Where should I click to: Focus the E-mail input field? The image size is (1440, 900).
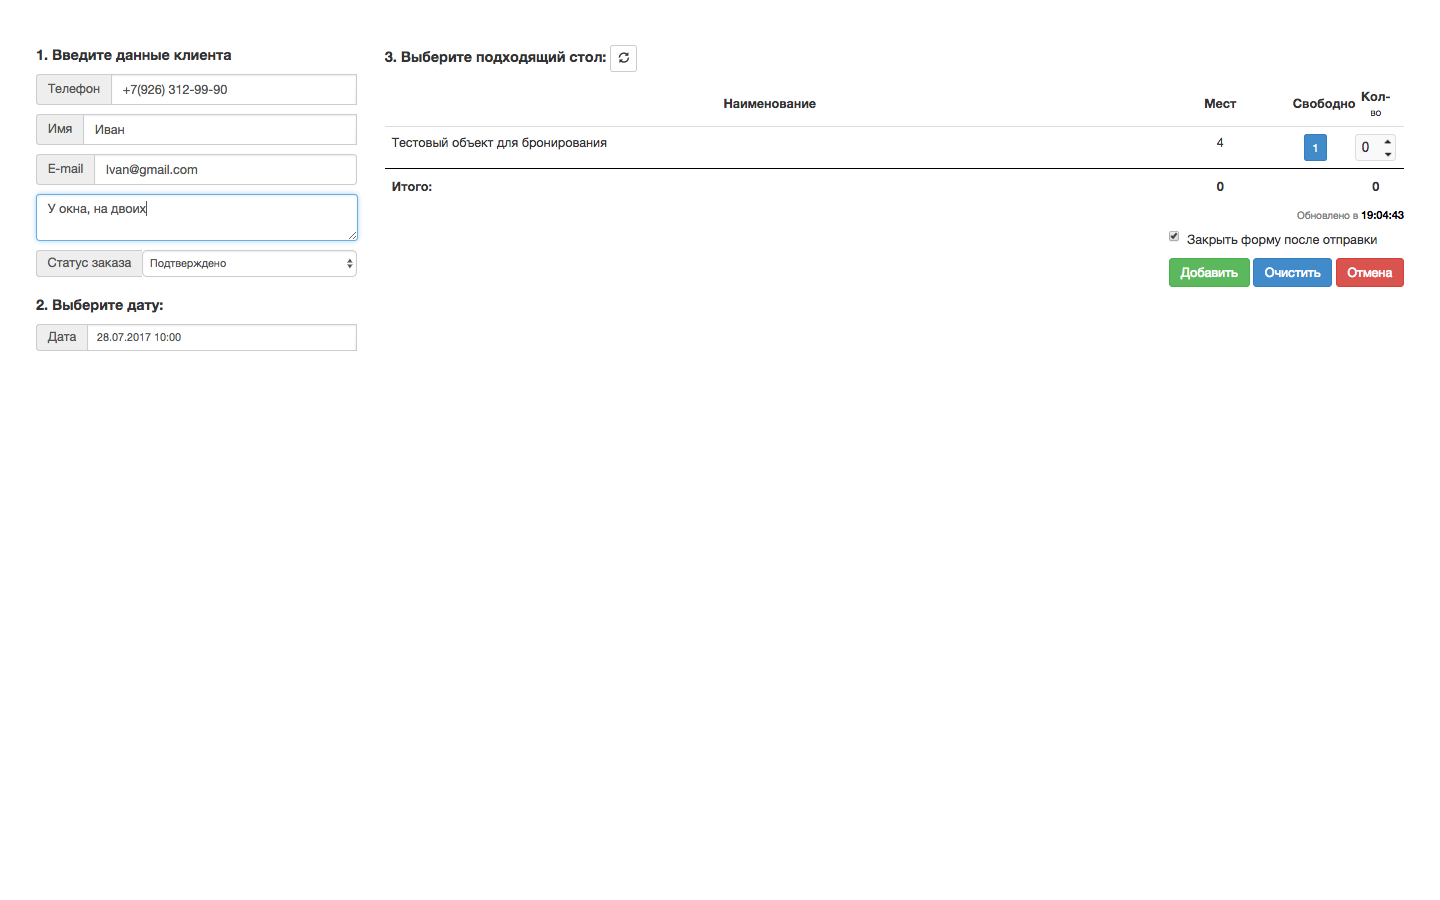click(x=225, y=169)
